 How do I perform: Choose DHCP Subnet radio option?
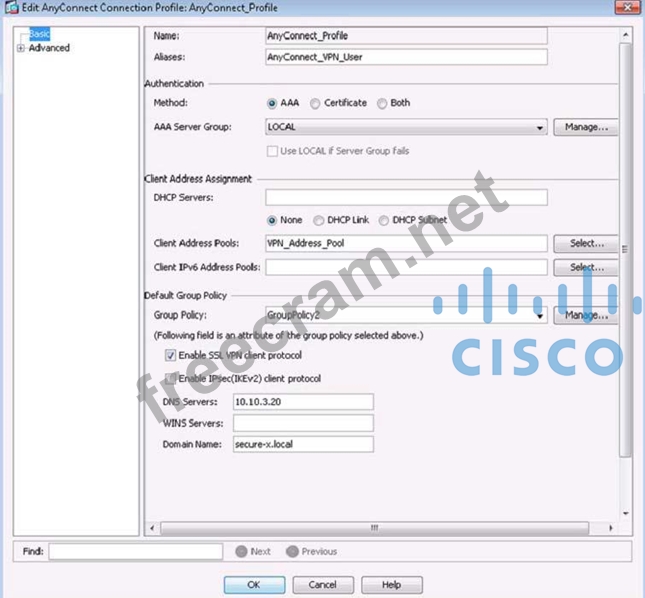(x=383, y=220)
